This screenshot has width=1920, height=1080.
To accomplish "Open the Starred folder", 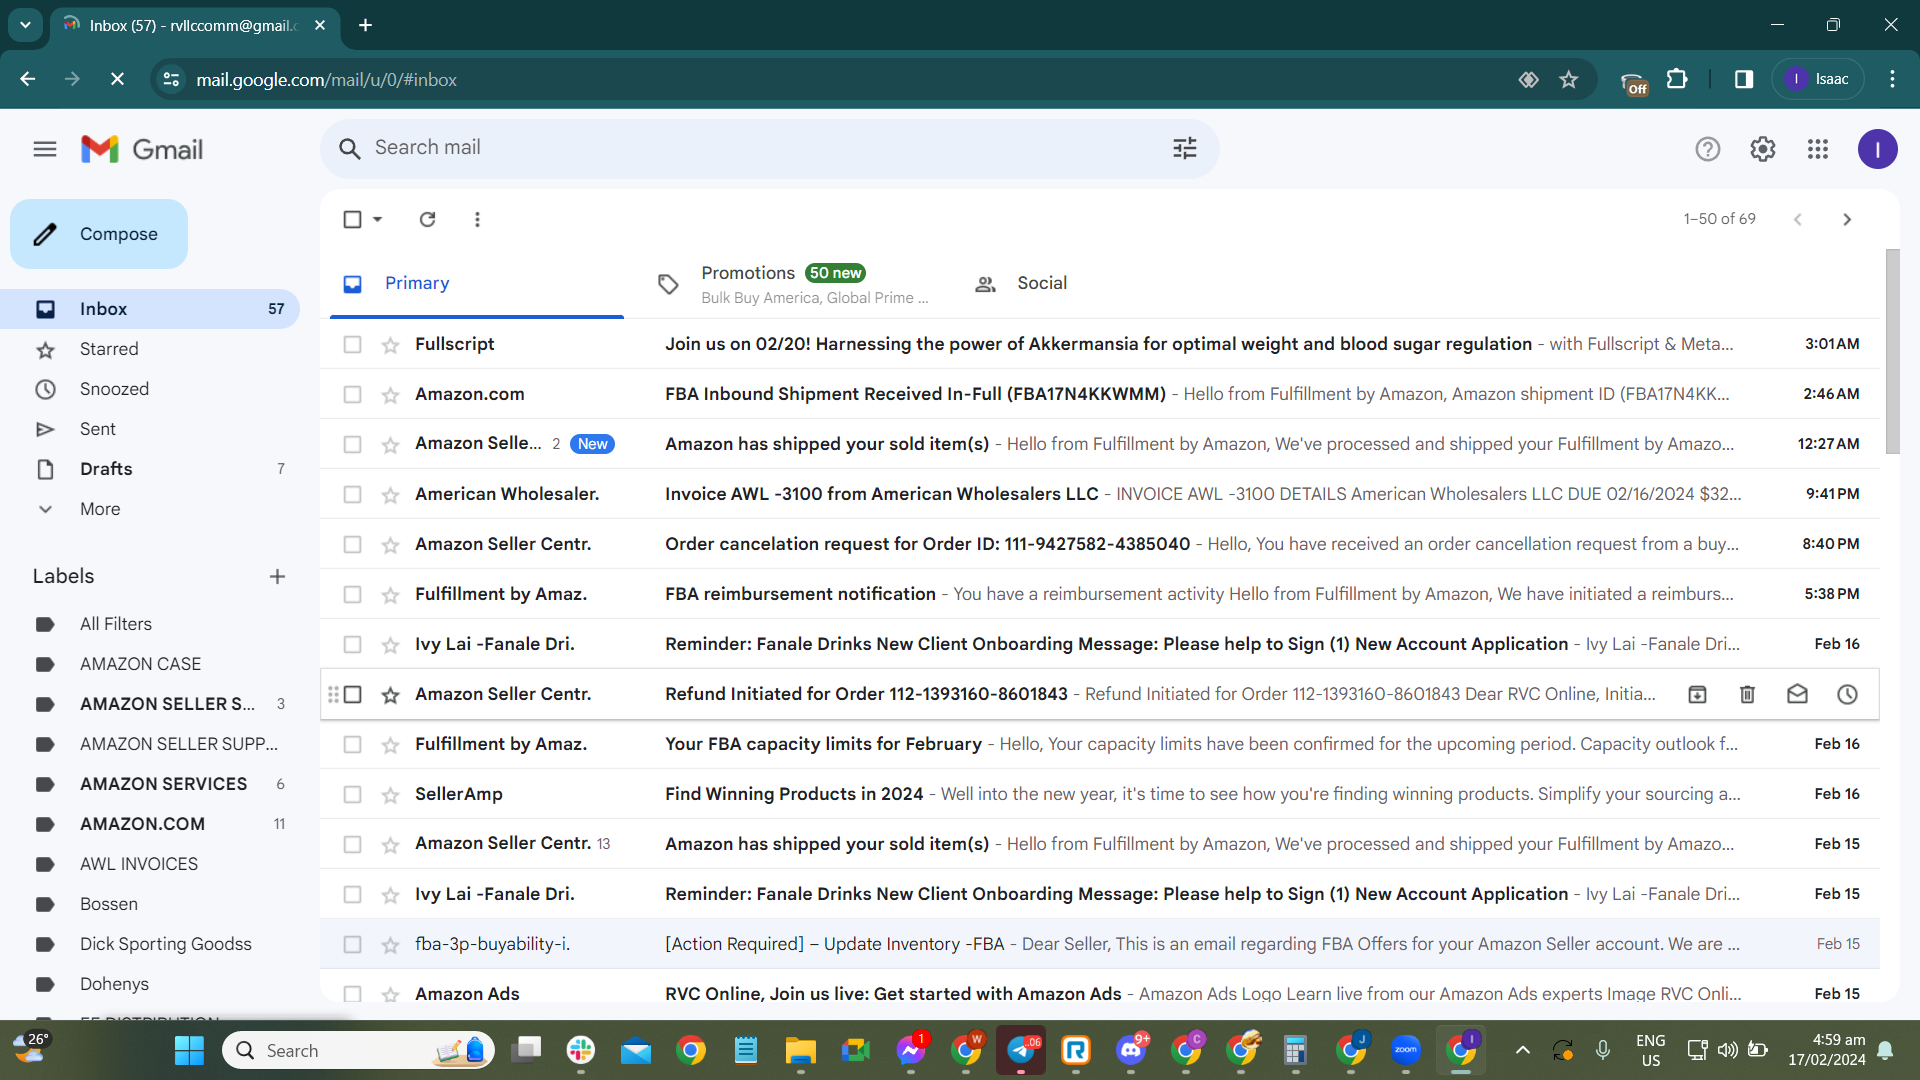I will click(x=150, y=349).
